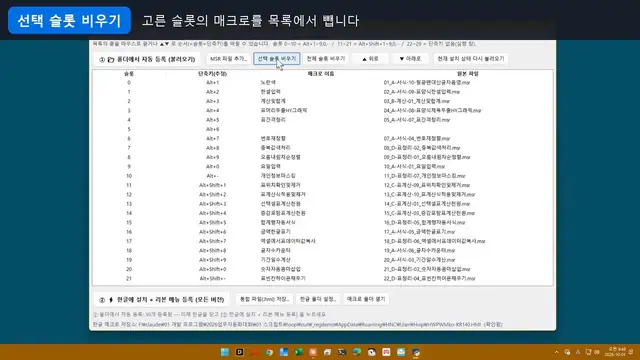This screenshot has height=360, width=640.
Task: Open Google Chrome from the taskbar
Action: [269, 352]
